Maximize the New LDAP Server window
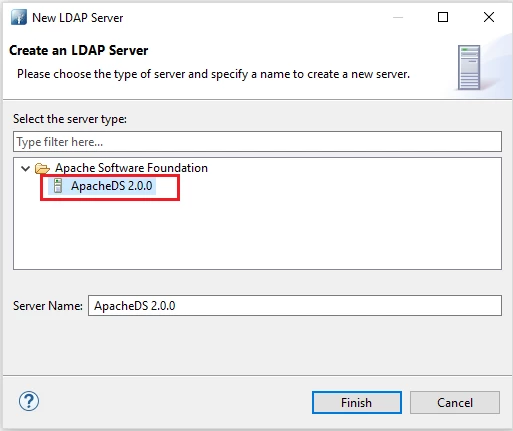513x431 pixels. (x=443, y=17)
